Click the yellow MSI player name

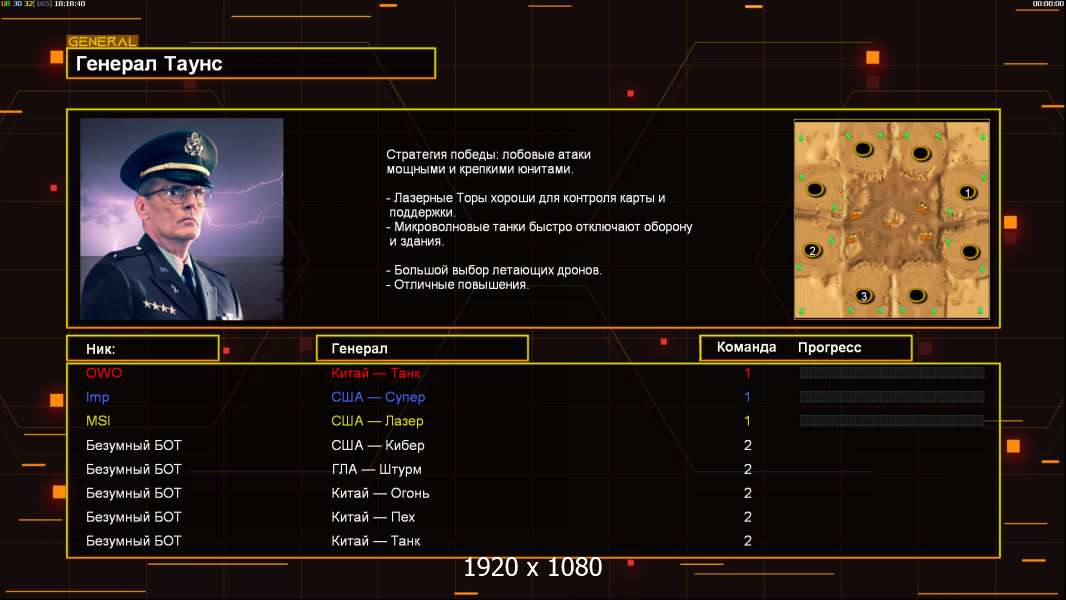(x=98, y=421)
